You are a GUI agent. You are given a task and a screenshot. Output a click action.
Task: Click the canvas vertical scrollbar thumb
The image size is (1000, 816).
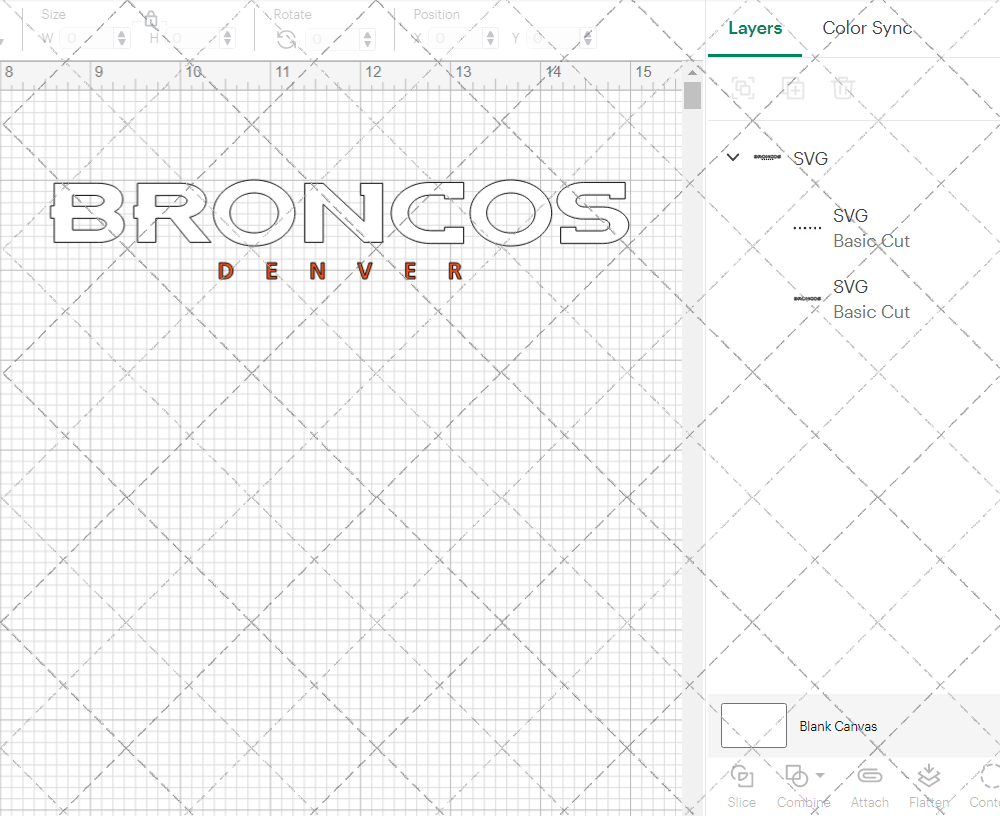(x=692, y=96)
